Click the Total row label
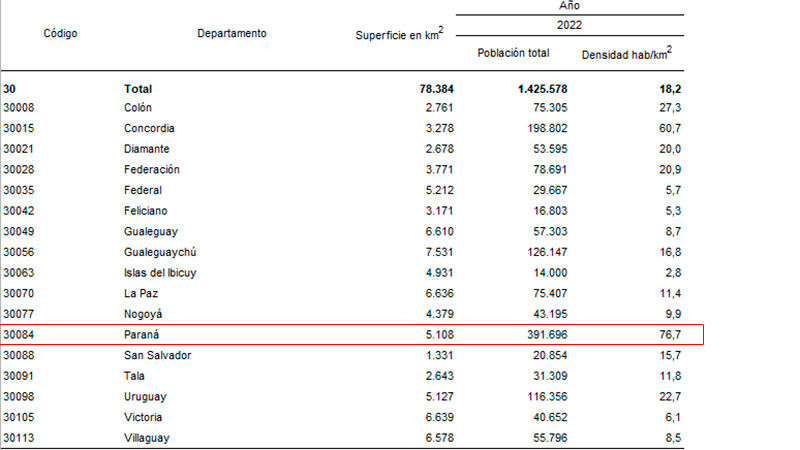Viewport: 800px width, 450px height. (138, 89)
